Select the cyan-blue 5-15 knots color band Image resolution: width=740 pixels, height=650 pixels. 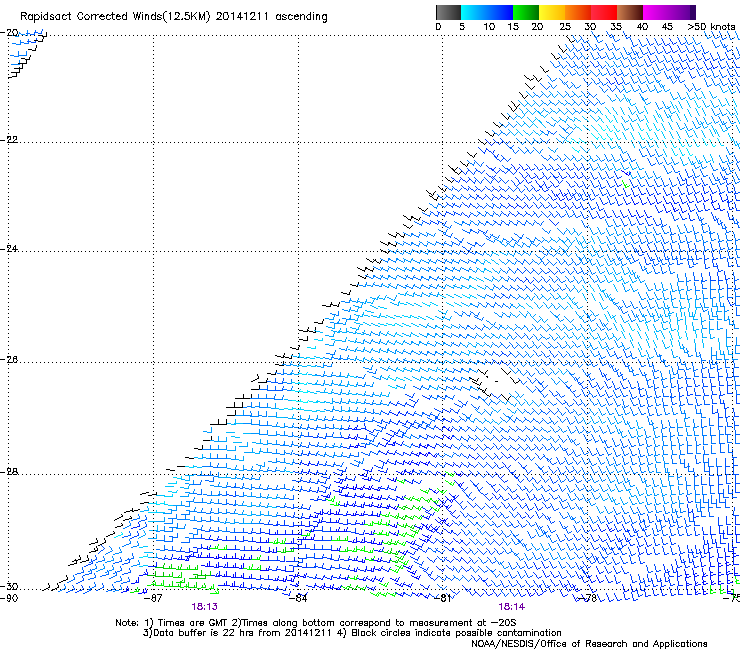487,12
